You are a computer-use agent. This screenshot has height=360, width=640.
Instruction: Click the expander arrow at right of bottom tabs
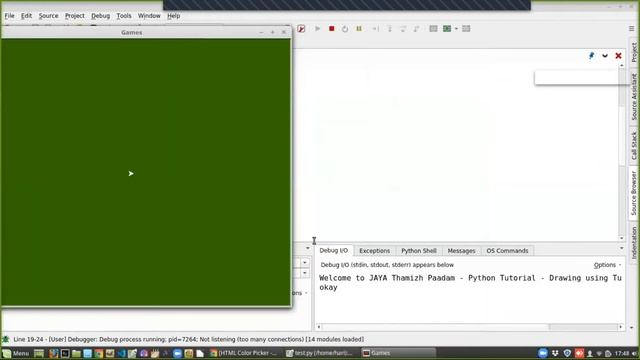pyautogui.click(x=622, y=248)
